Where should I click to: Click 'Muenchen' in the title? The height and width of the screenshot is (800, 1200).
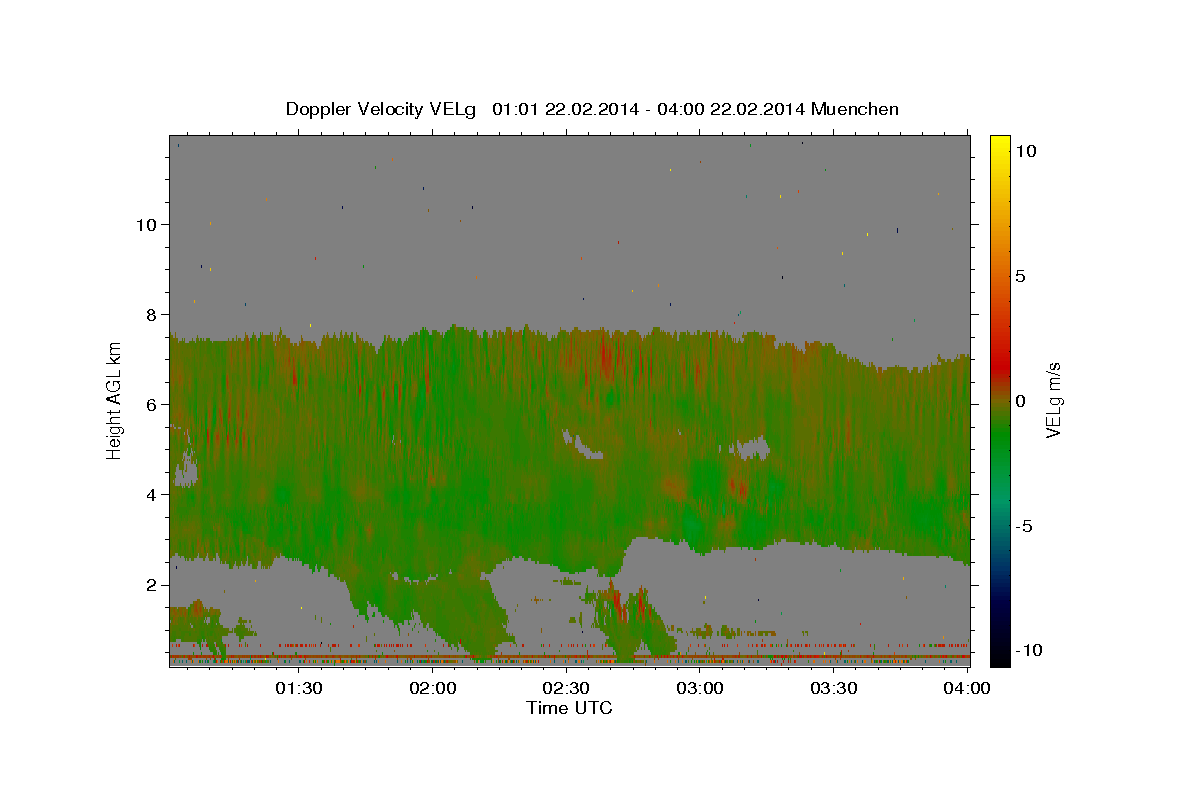pos(855,109)
